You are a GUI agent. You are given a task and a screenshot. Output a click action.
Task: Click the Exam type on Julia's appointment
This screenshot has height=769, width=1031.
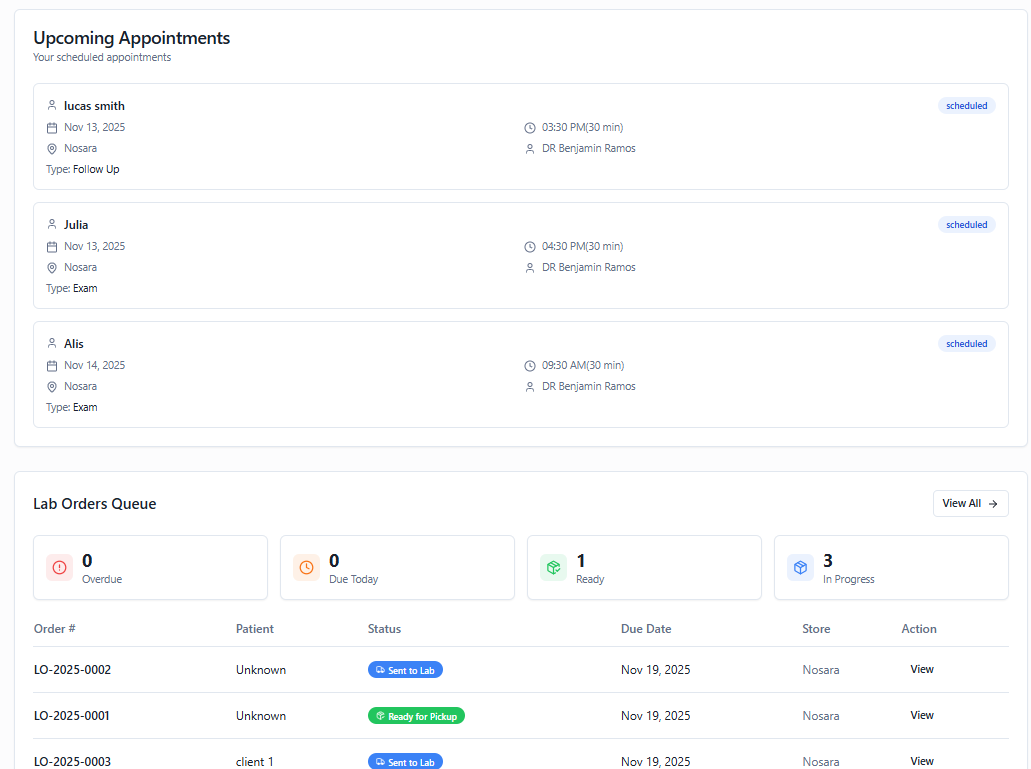coord(85,288)
